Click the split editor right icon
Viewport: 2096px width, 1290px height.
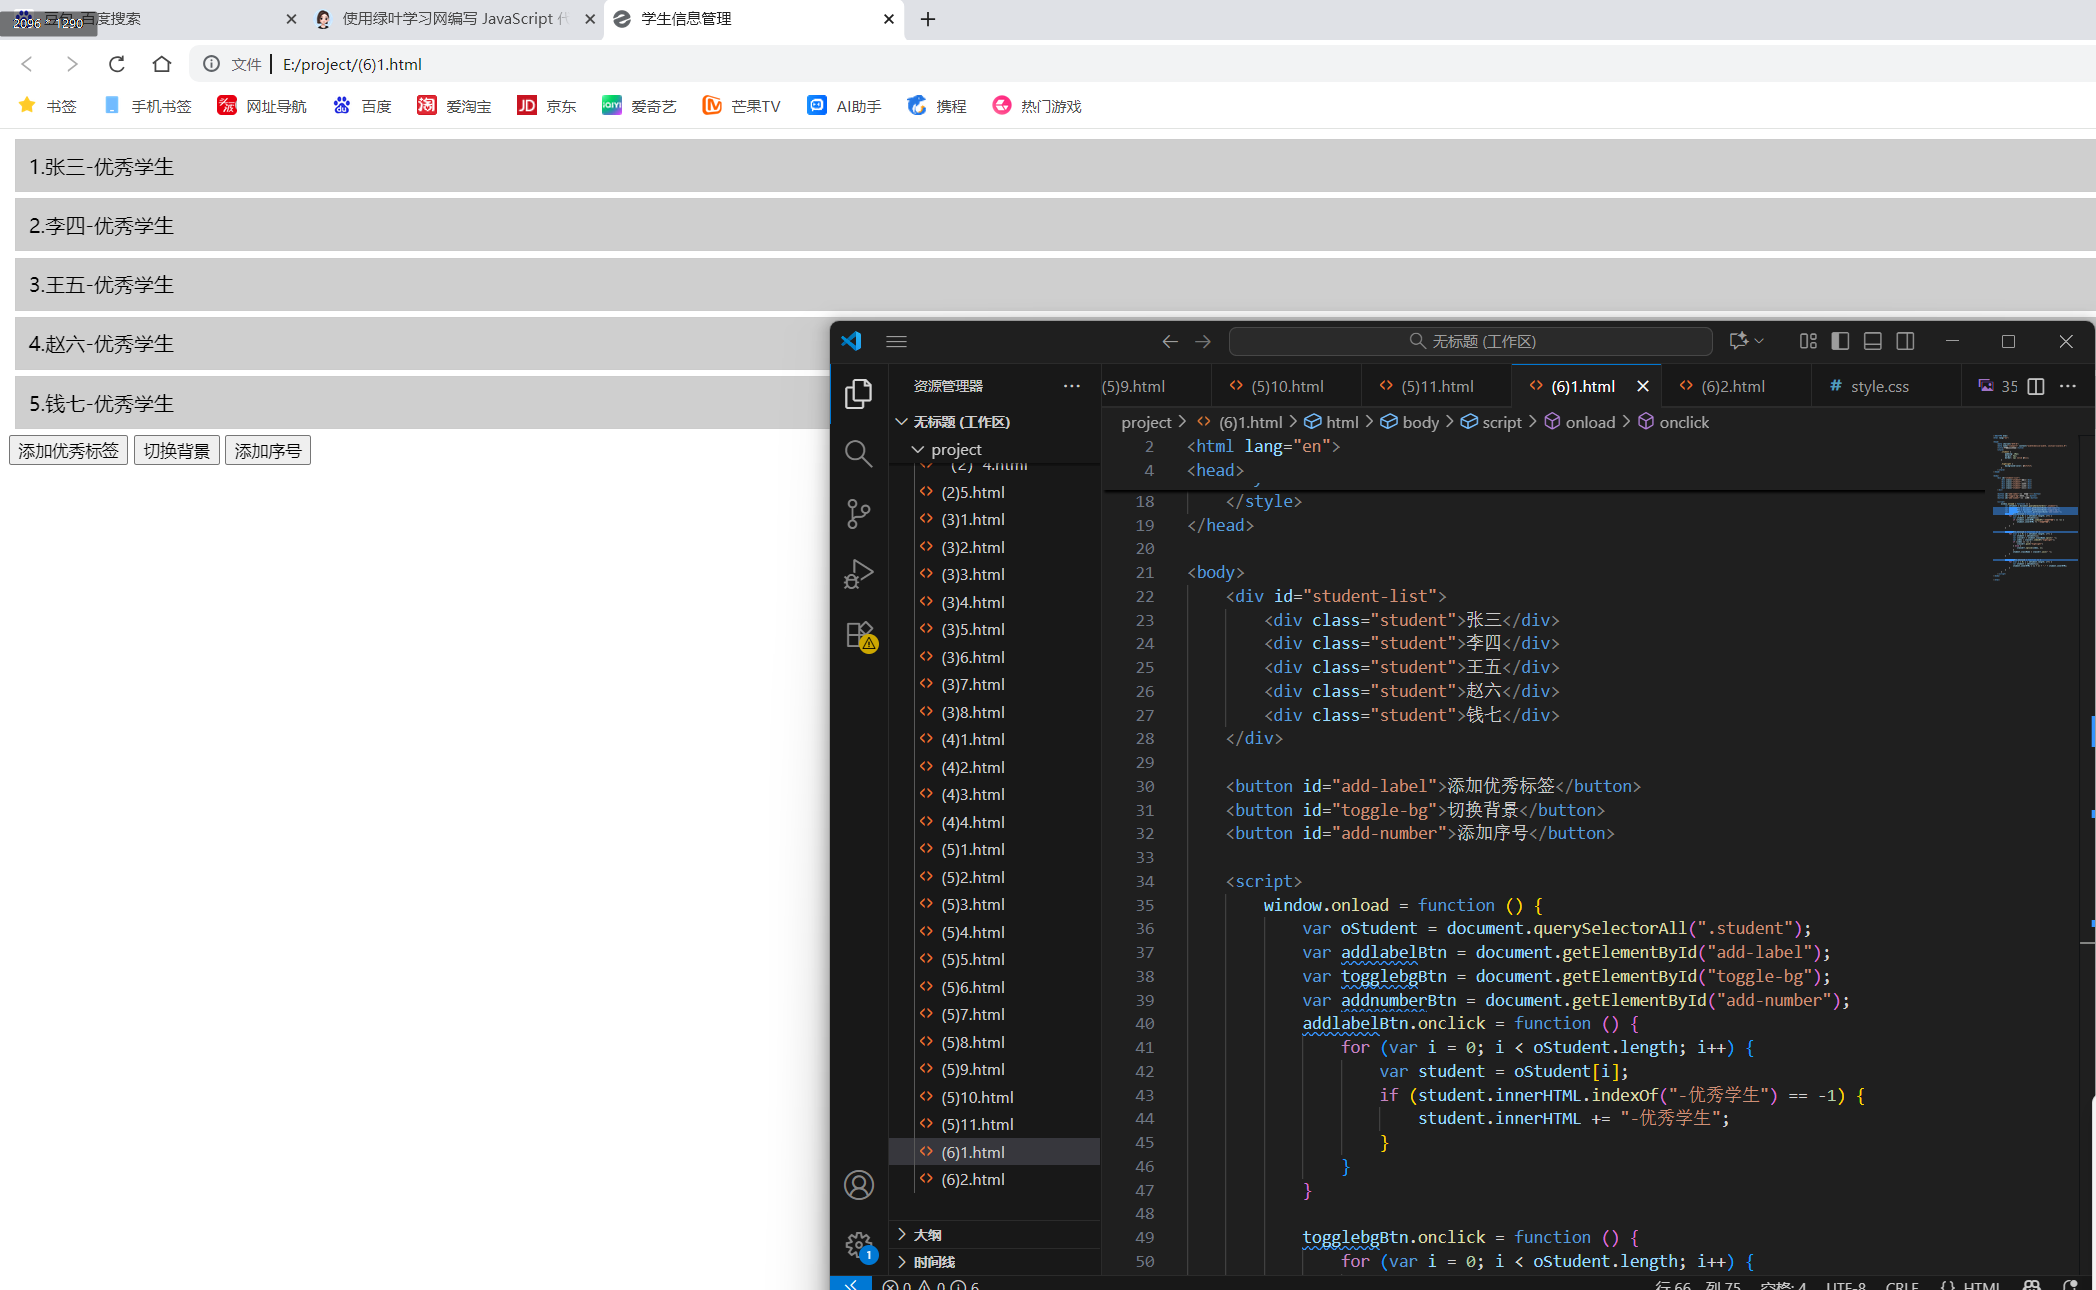[x=2035, y=386]
